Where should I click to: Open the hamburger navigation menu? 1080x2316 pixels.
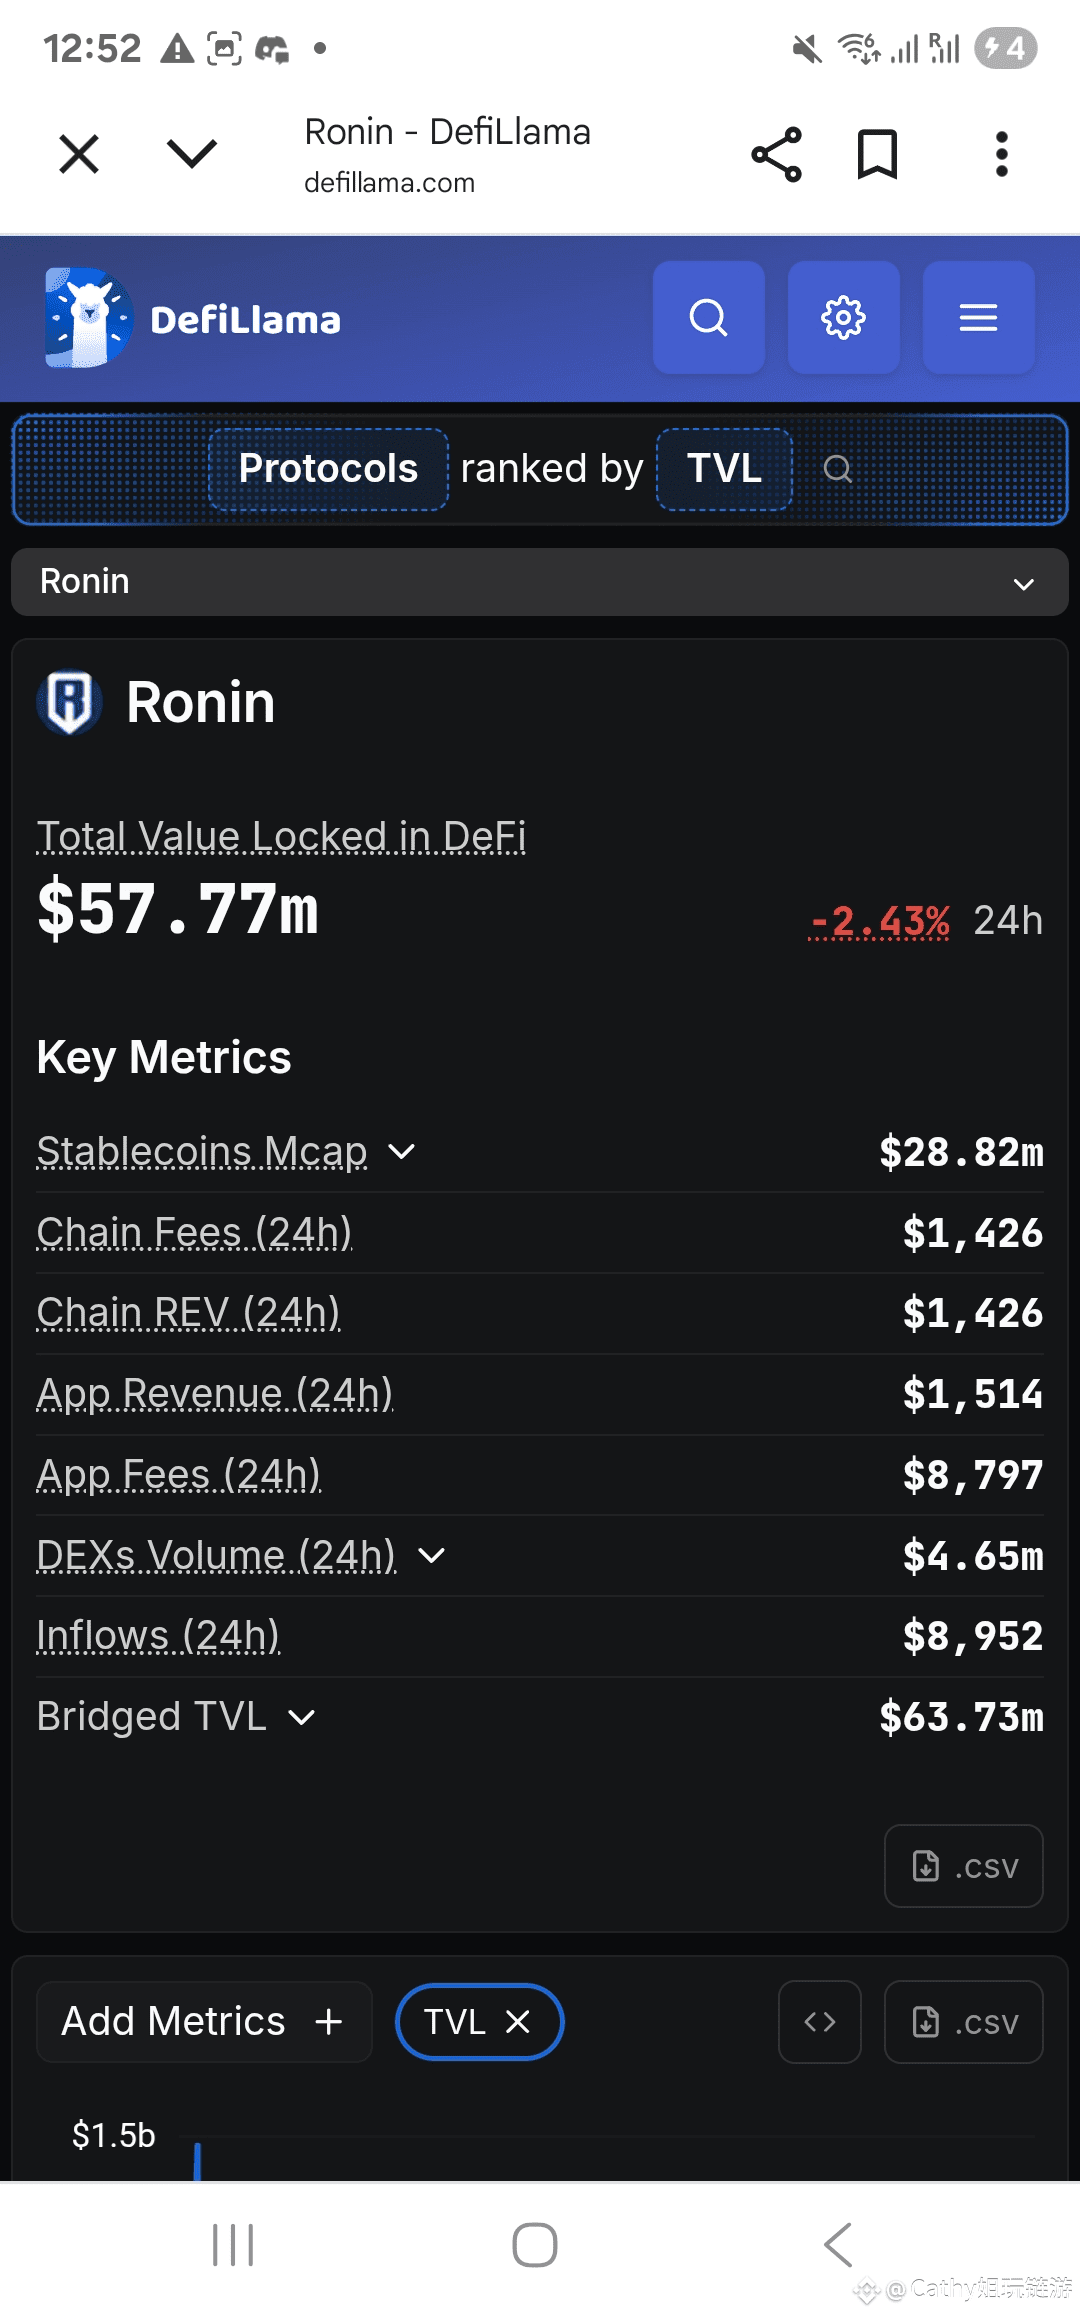coord(978,318)
